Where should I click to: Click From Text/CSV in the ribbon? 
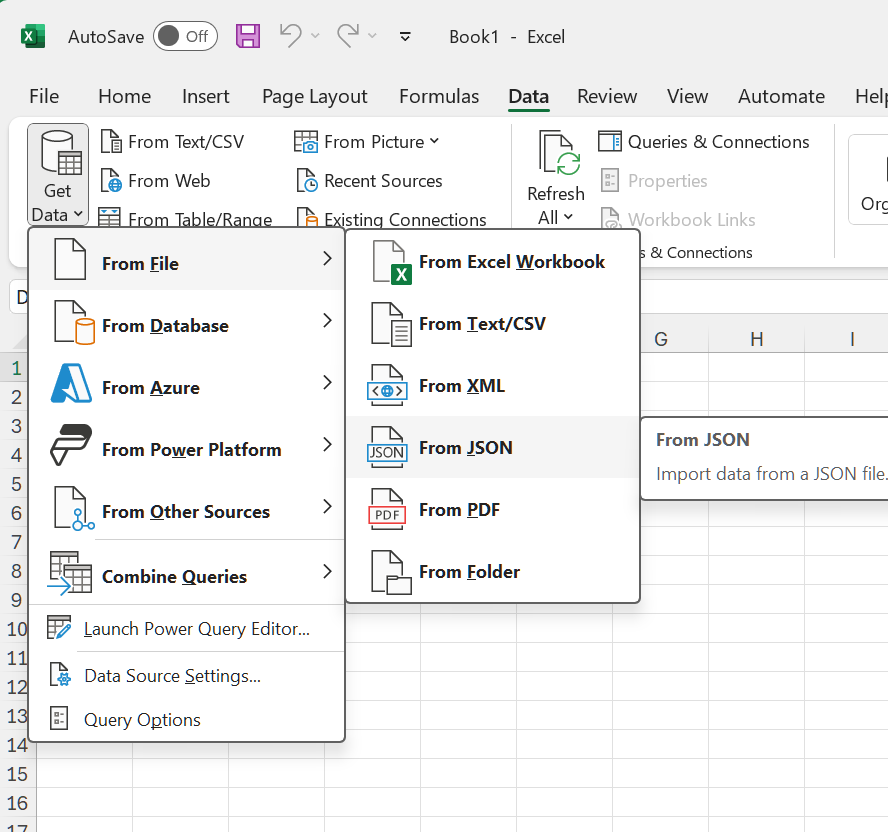pos(173,142)
